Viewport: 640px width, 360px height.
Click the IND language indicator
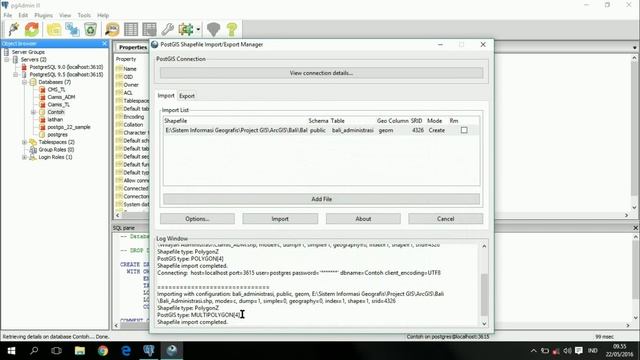tap(593, 351)
